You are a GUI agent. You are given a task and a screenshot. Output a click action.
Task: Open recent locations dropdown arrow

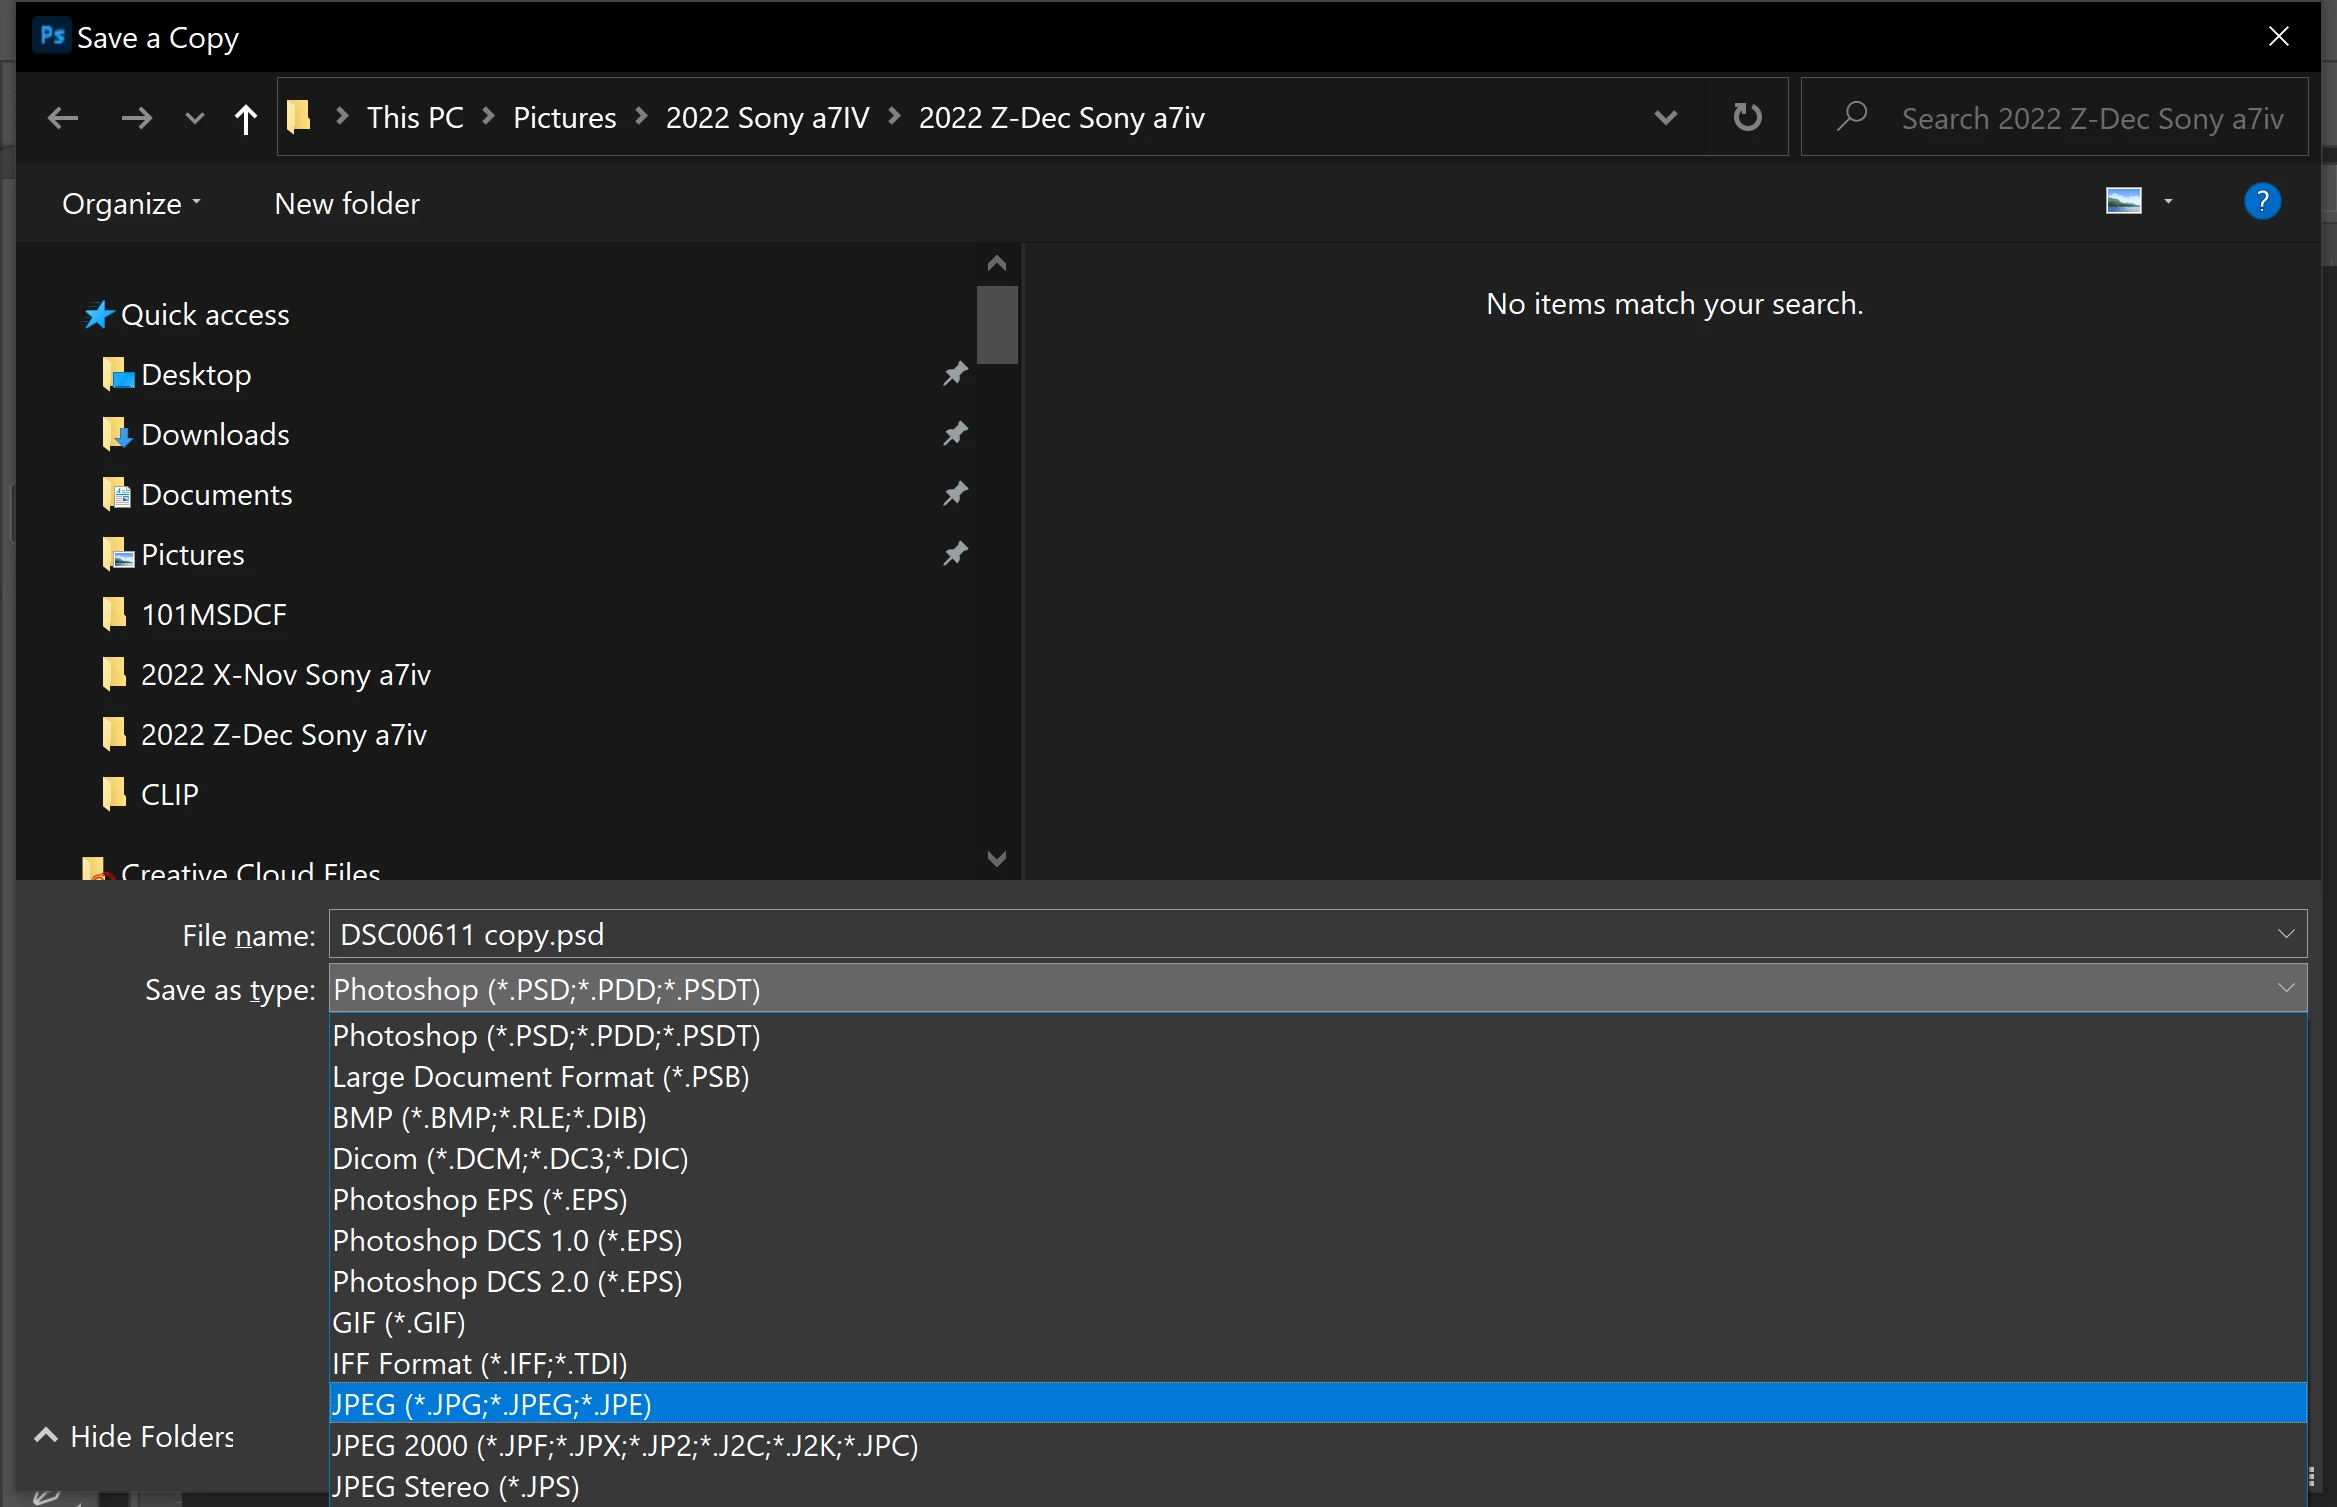pyautogui.click(x=195, y=118)
